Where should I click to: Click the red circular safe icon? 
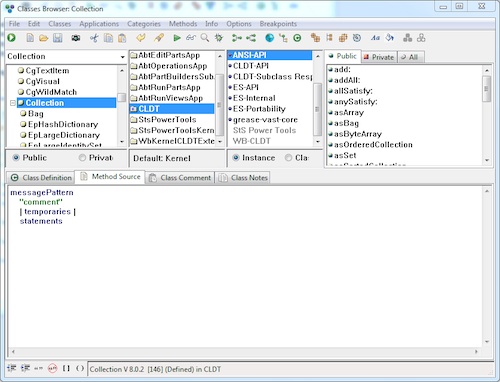click(x=52, y=368)
